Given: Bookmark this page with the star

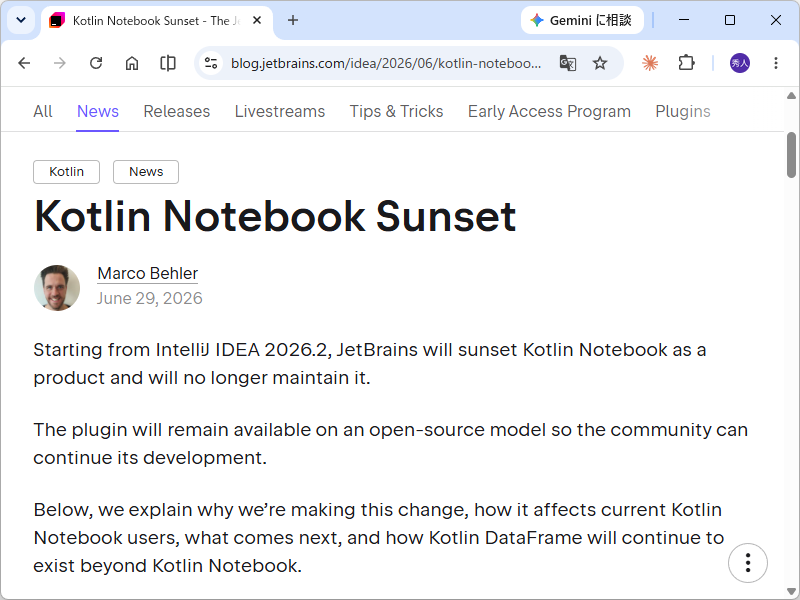Looking at the screenshot, I should [x=600, y=63].
